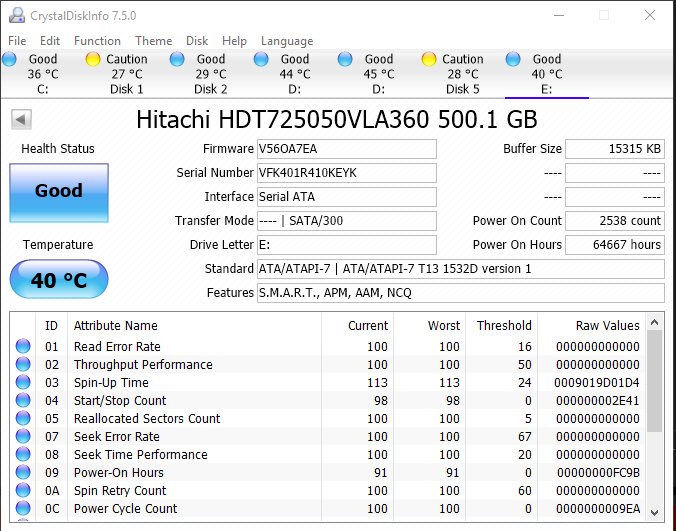Screen dimensions: 676x531
Task: Click the blue orb beside Read Error Rate
Action: (x=23, y=347)
